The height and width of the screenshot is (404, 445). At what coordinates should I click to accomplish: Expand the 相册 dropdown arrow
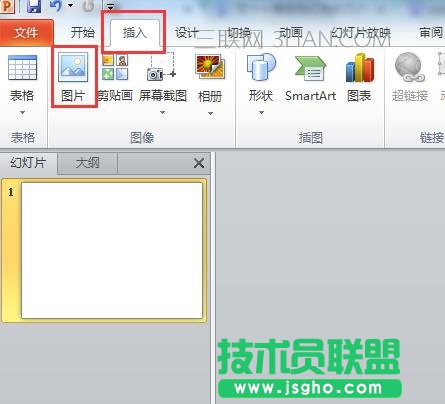[x=210, y=113]
